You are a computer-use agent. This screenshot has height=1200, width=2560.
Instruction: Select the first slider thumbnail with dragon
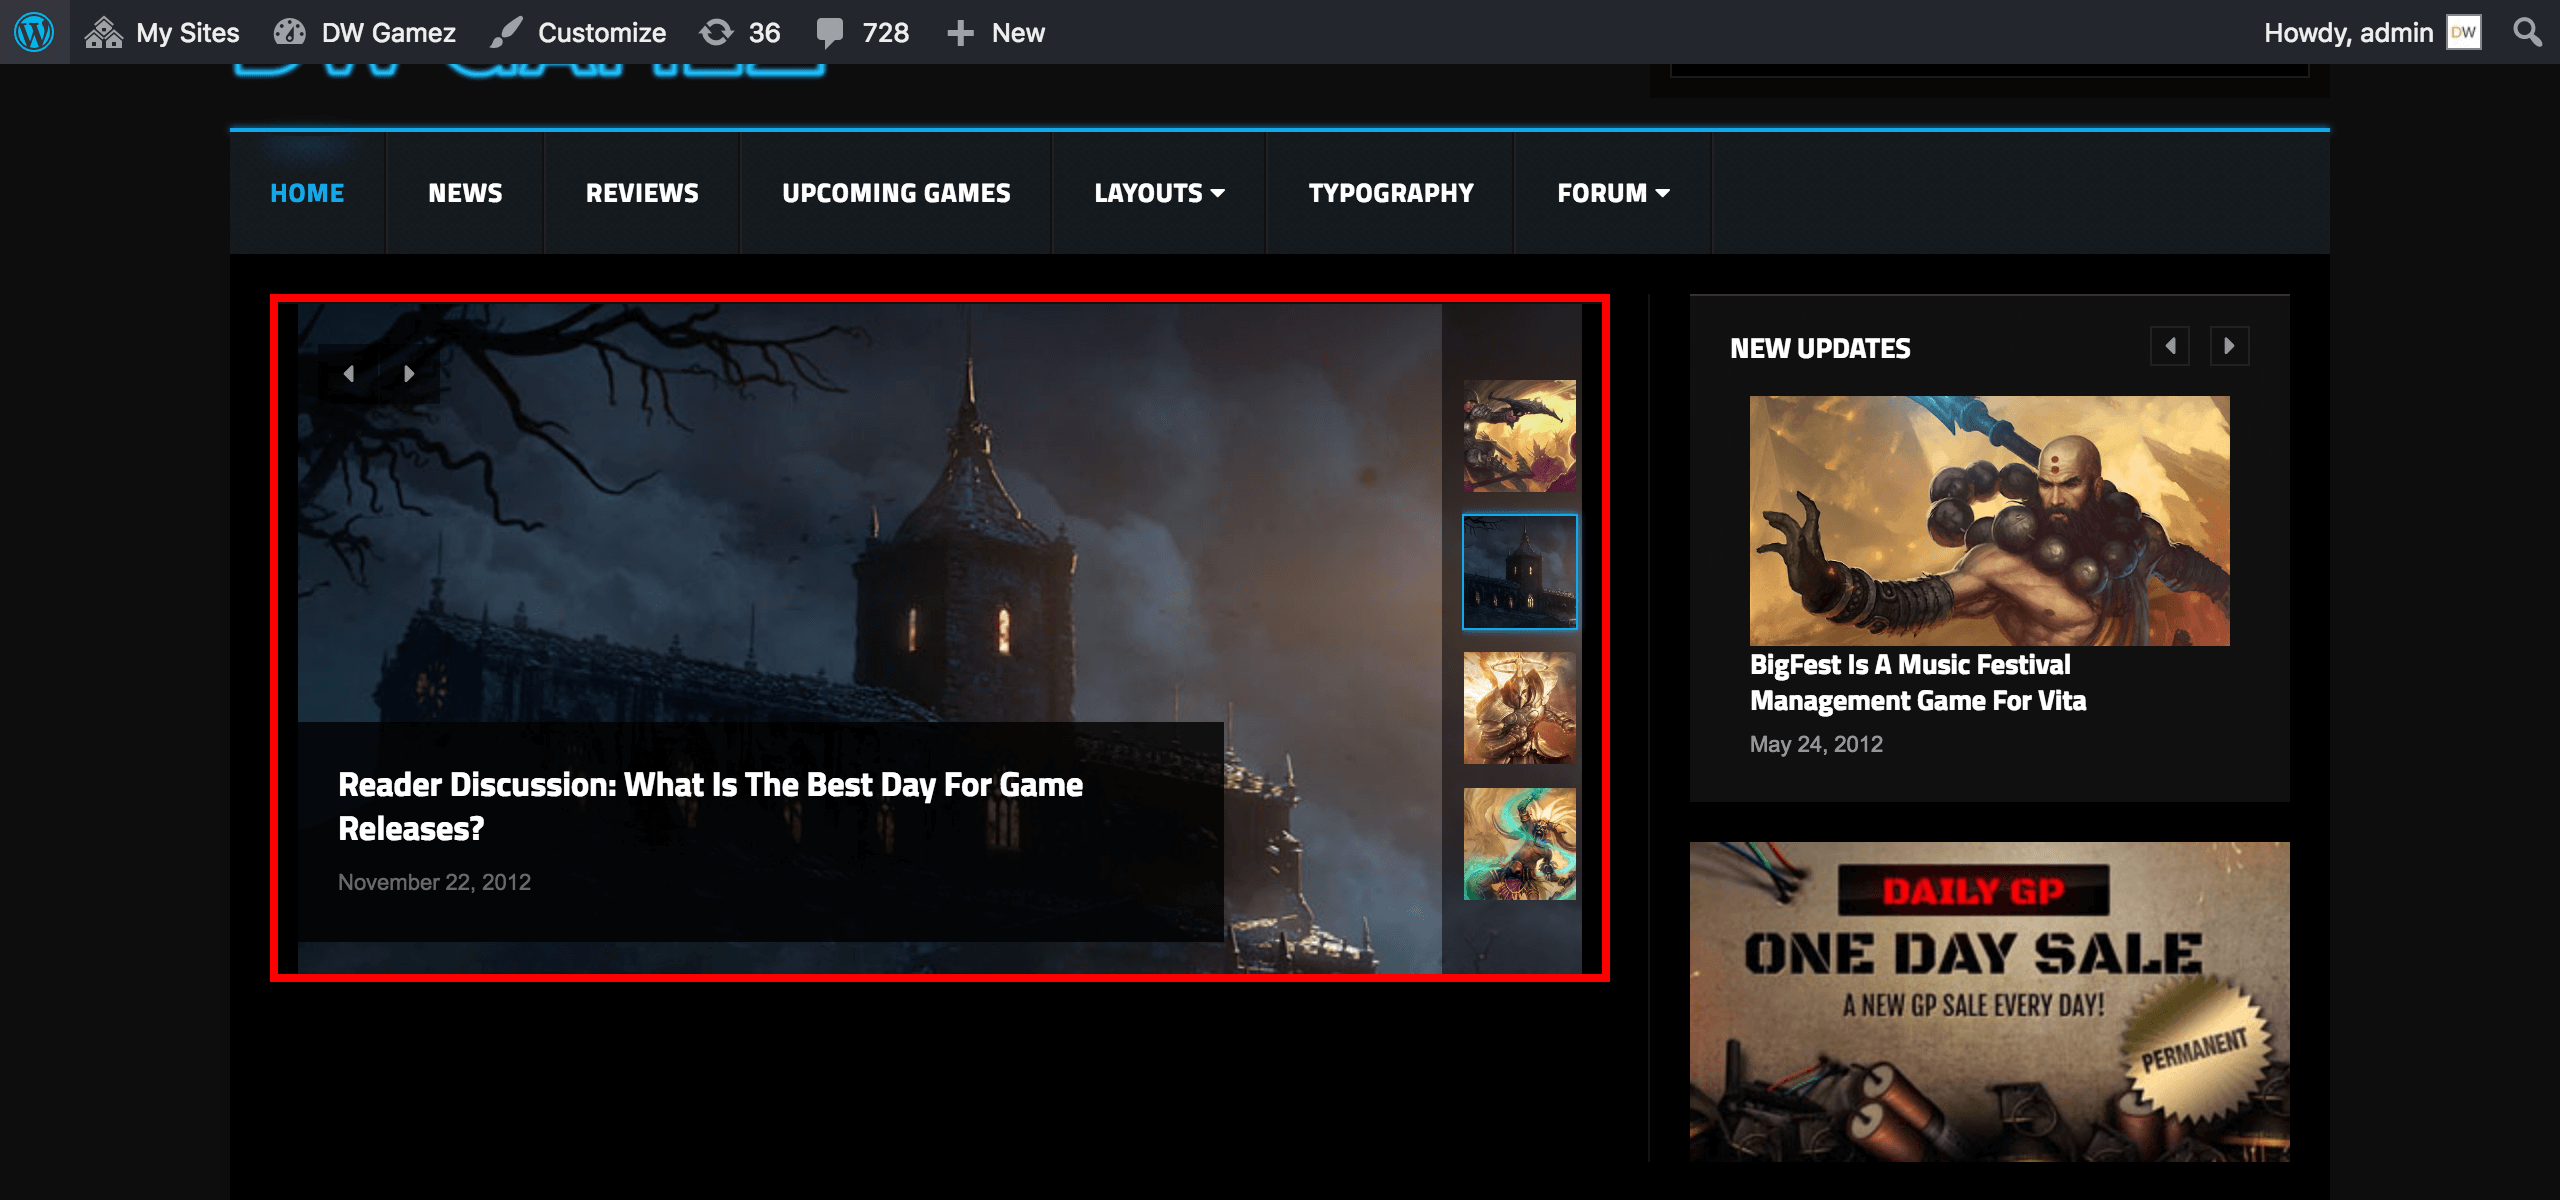(1519, 435)
